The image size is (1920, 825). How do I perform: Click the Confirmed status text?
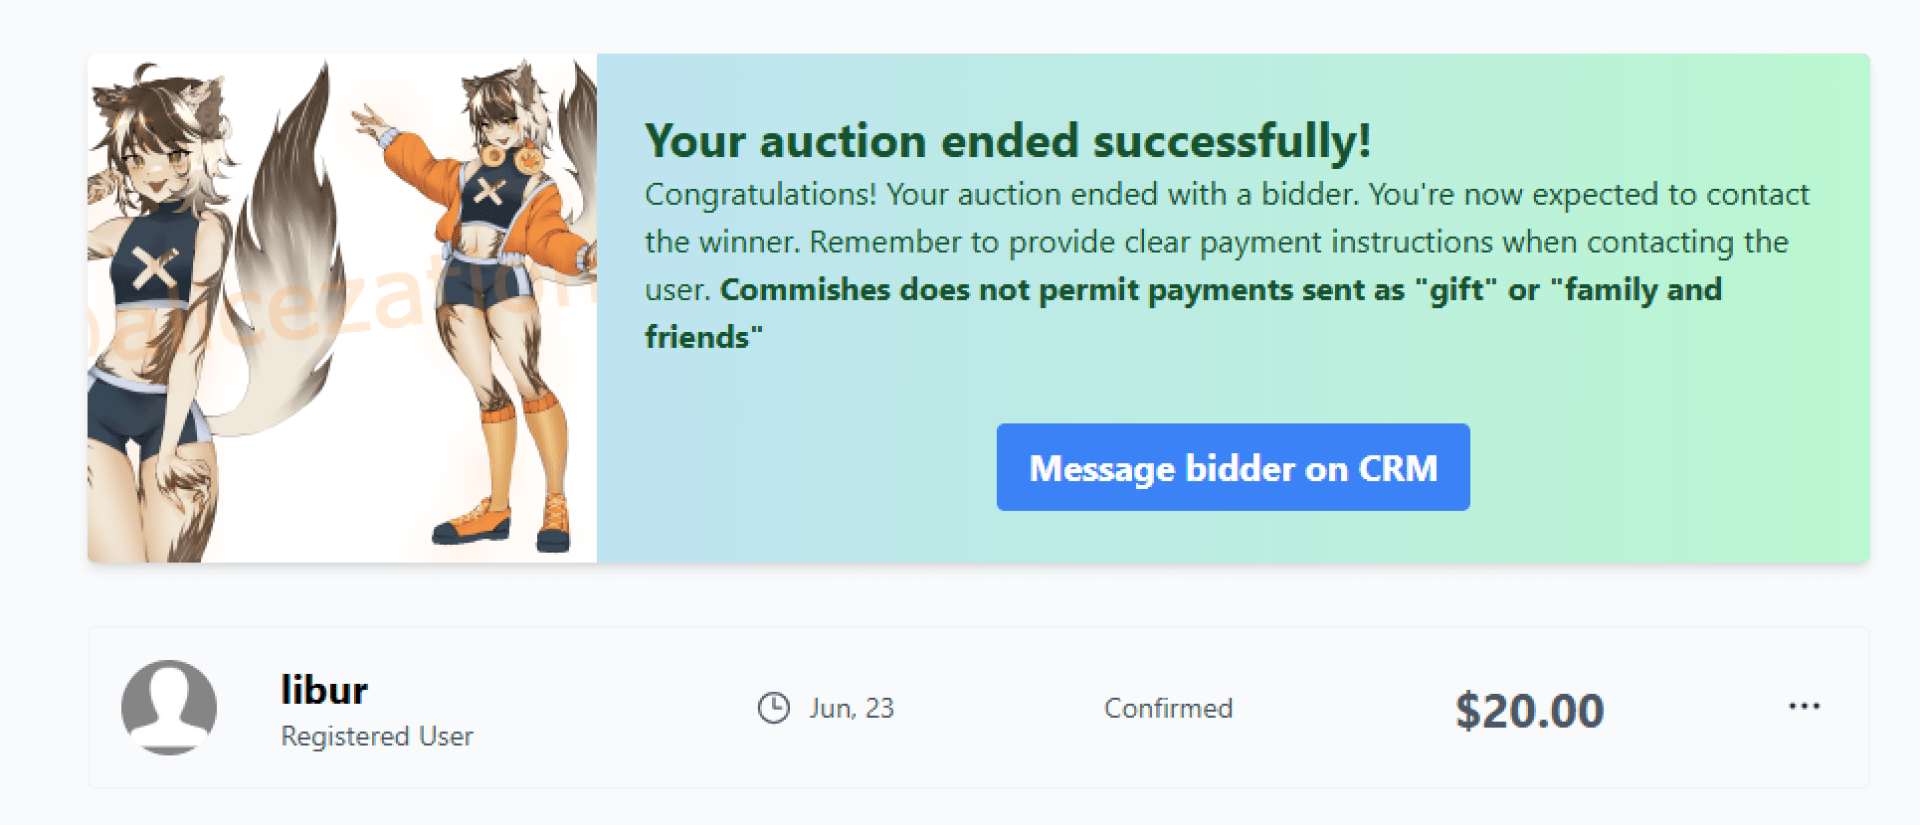click(1168, 708)
